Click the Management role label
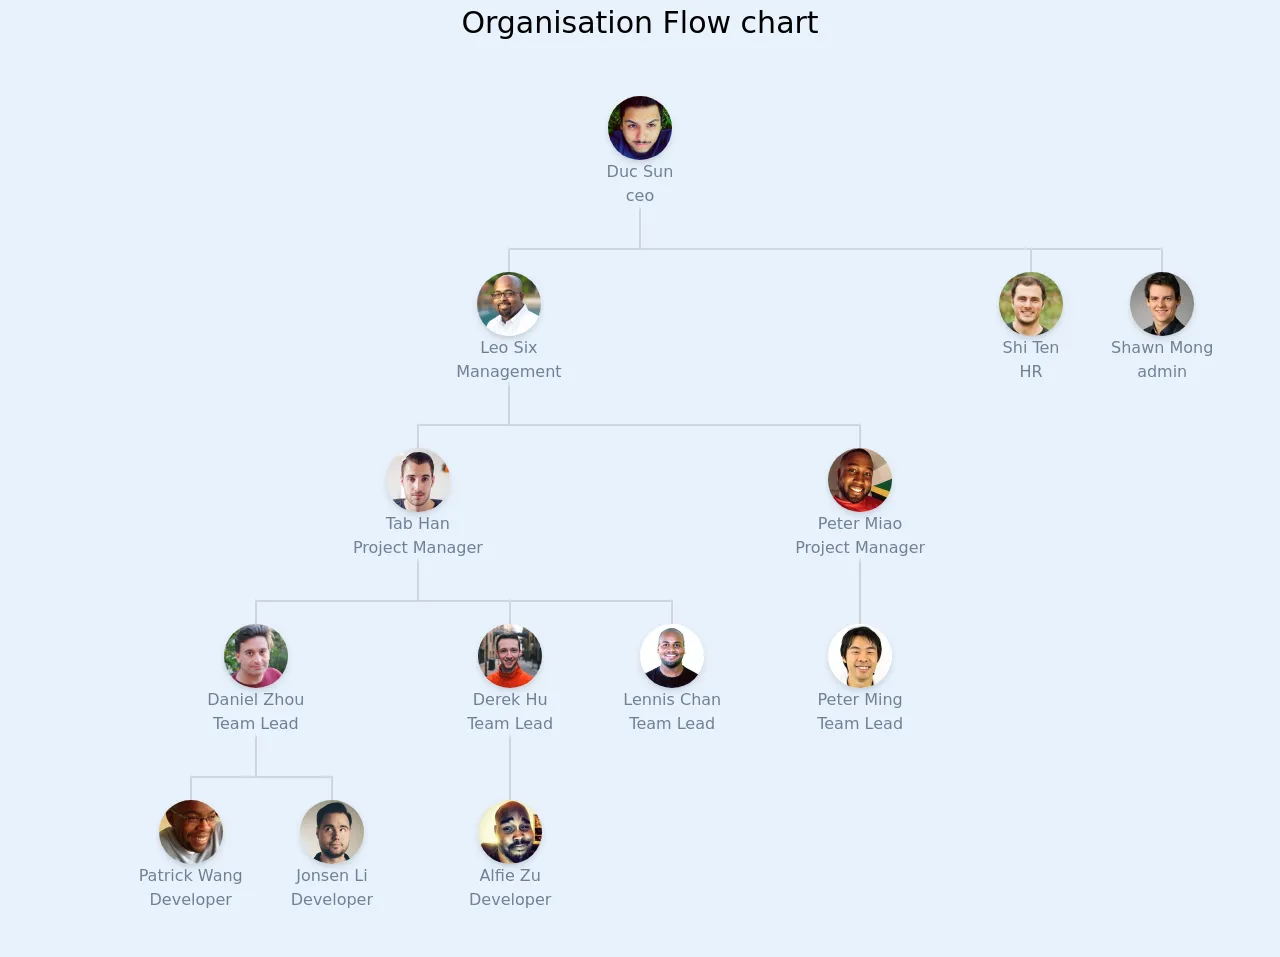Viewport: 1280px width, 957px height. click(509, 372)
